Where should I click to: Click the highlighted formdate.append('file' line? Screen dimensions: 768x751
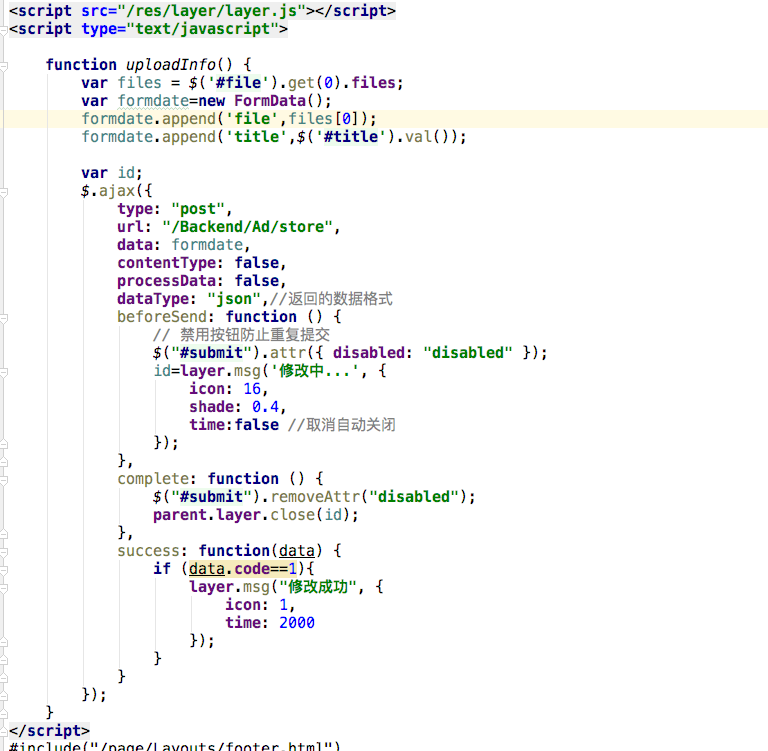384,119
